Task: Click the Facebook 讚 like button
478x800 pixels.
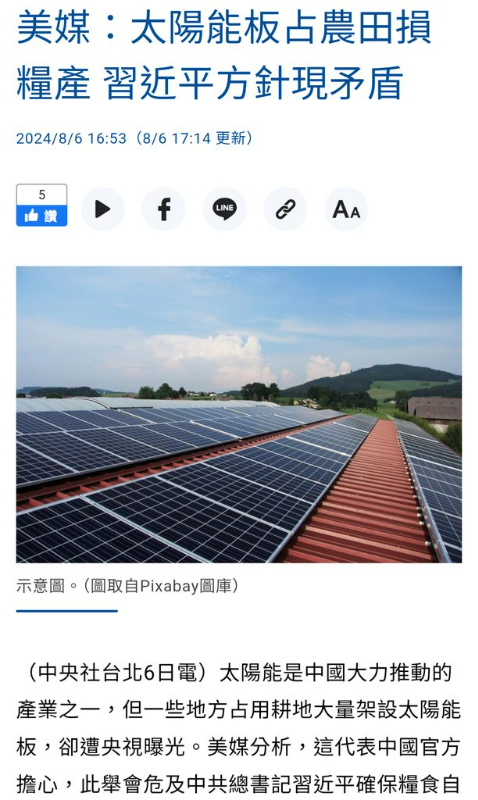Action: 41,216
